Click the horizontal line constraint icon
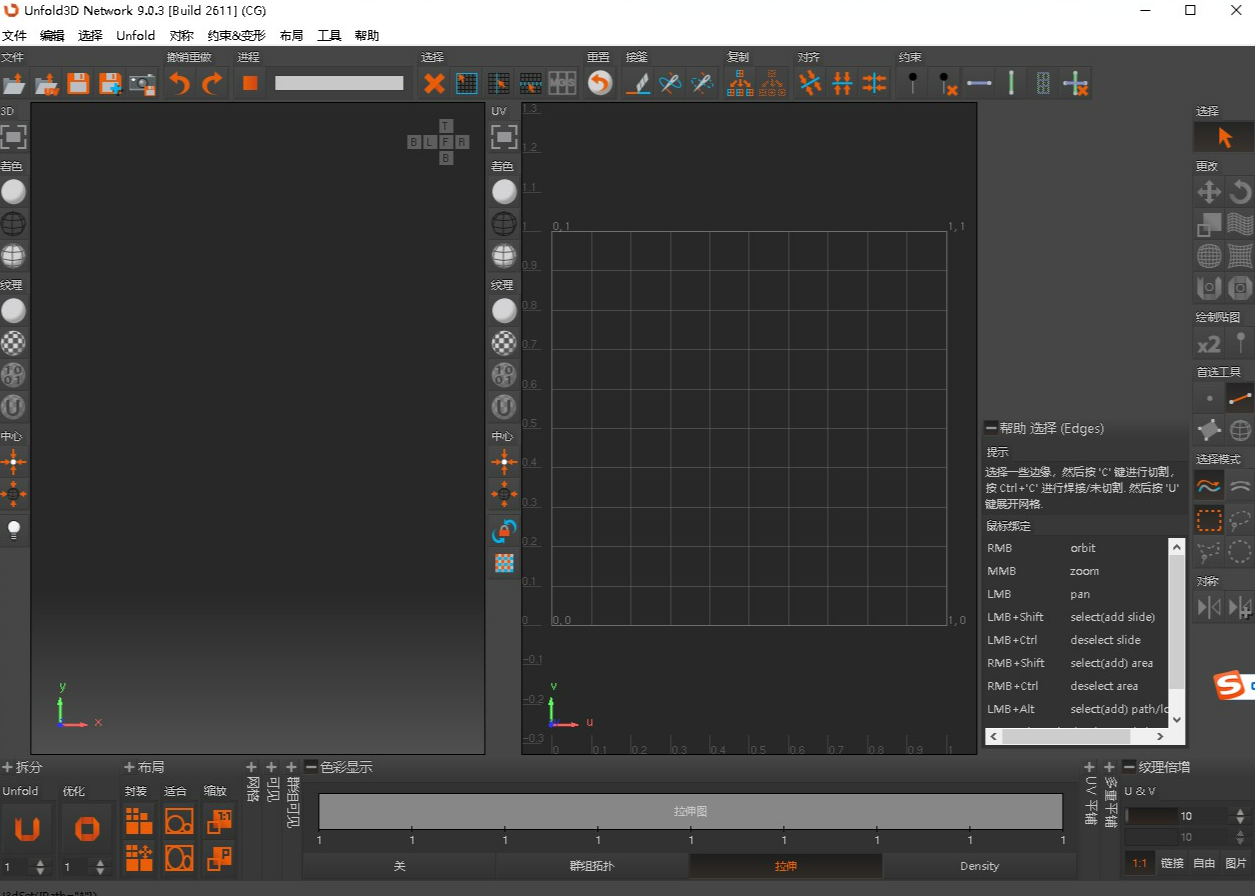The width and height of the screenshot is (1255, 896). (979, 83)
